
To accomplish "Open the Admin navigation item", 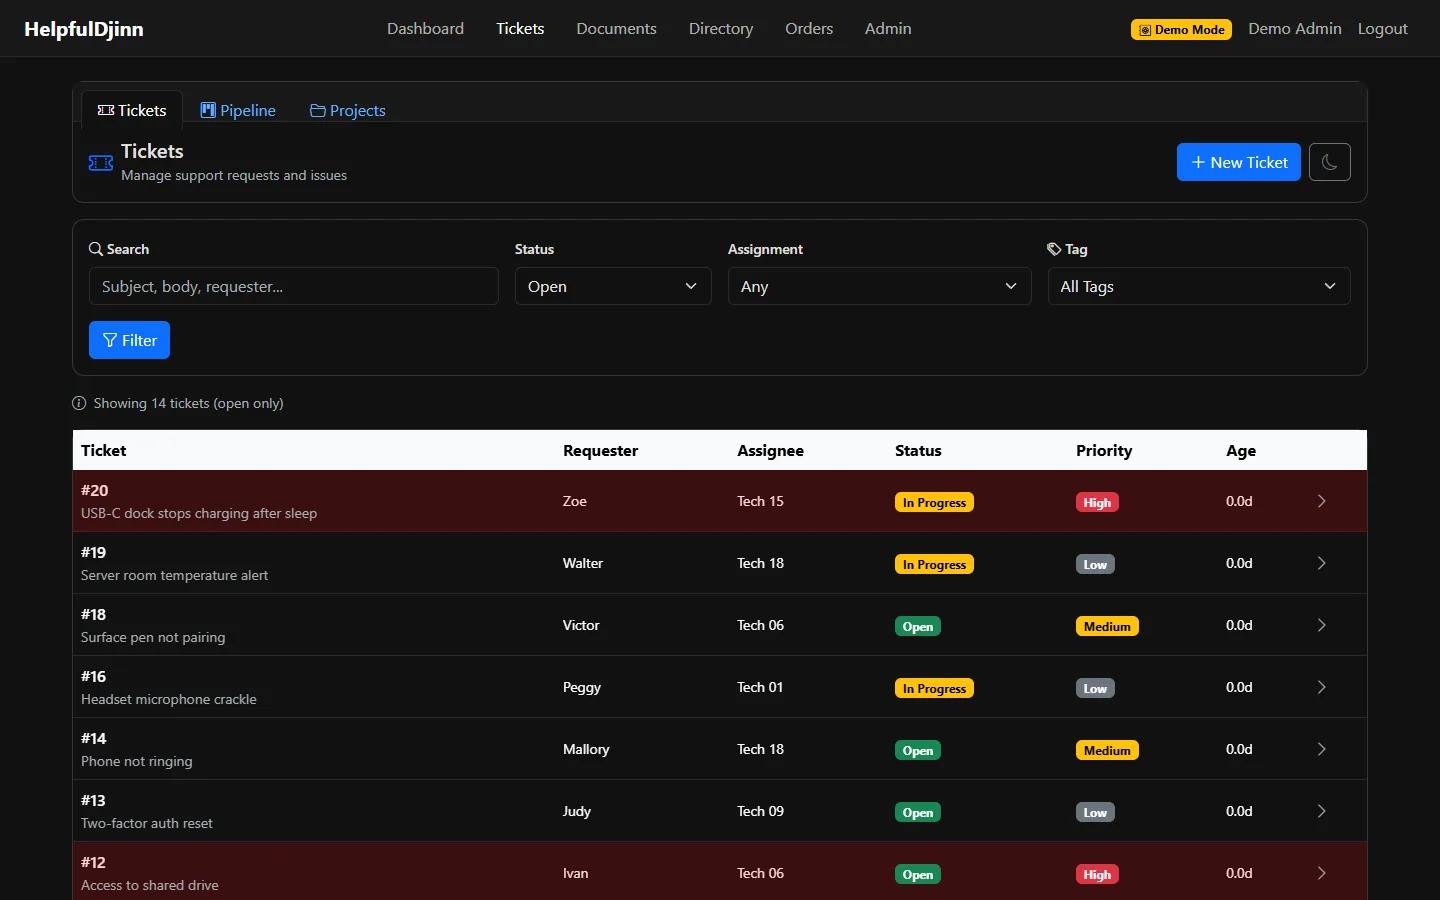I will click(x=888, y=29).
